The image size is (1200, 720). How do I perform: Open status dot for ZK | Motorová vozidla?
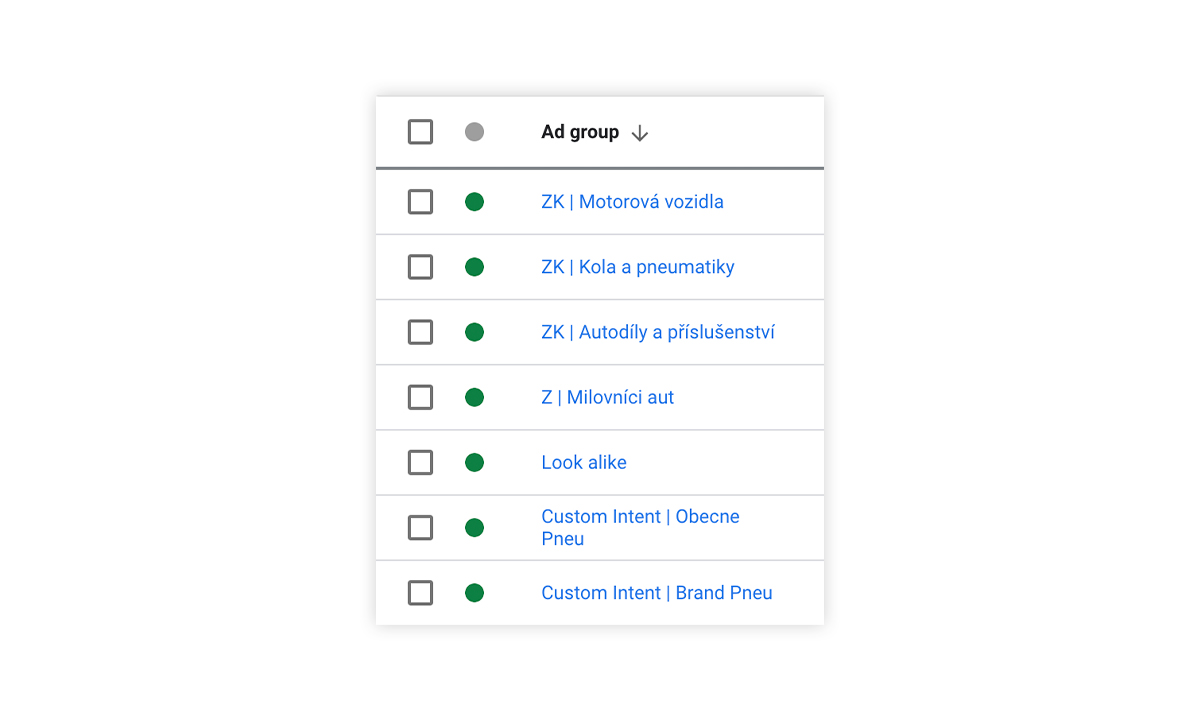pyautogui.click(x=474, y=202)
